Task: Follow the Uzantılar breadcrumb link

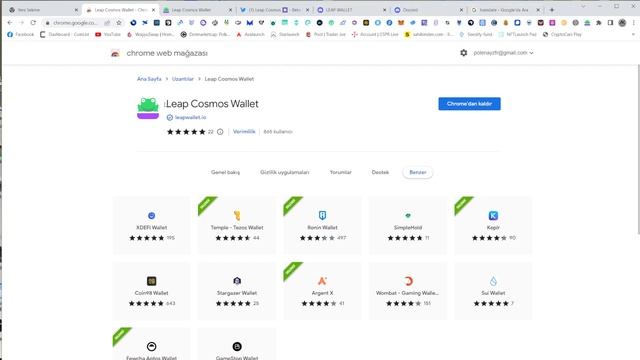Action: click(x=182, y=79)
